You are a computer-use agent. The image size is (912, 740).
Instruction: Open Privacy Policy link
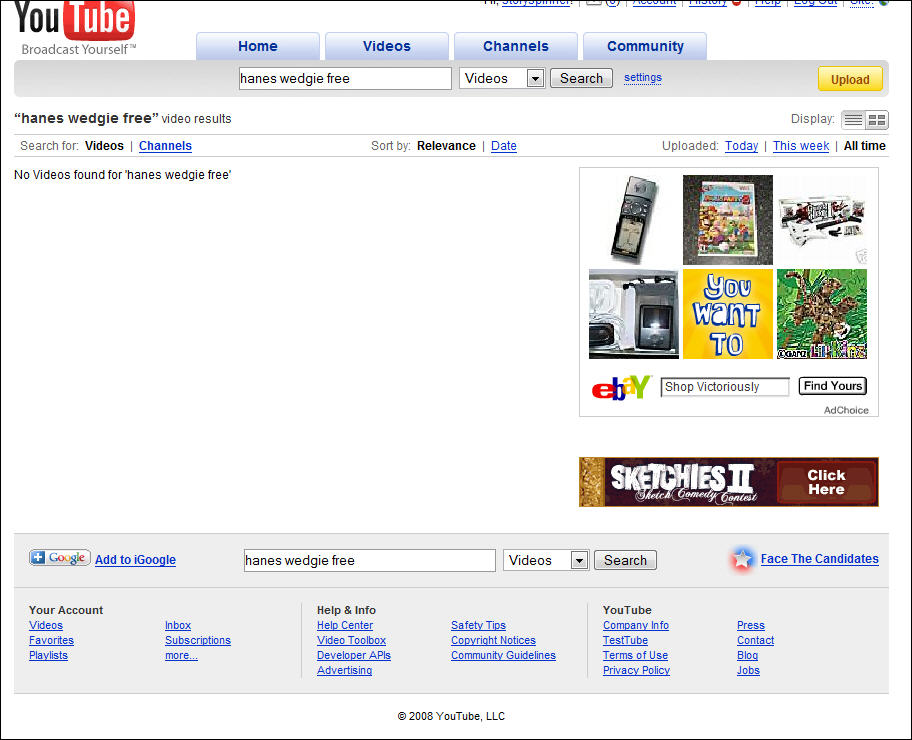636,671
